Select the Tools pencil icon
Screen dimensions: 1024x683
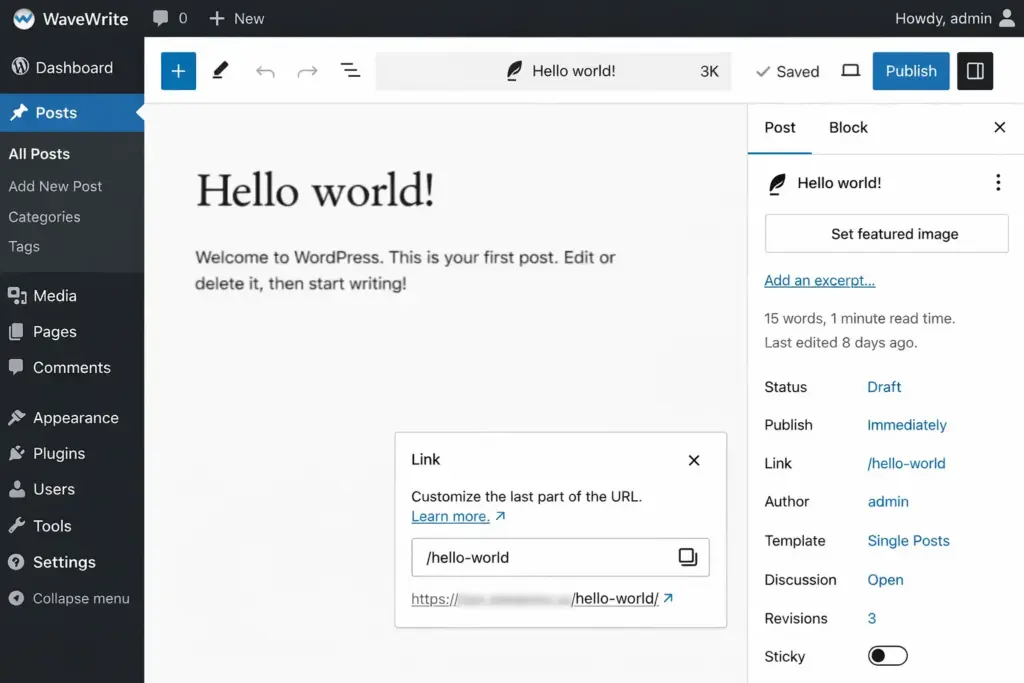tap(221, 71)
